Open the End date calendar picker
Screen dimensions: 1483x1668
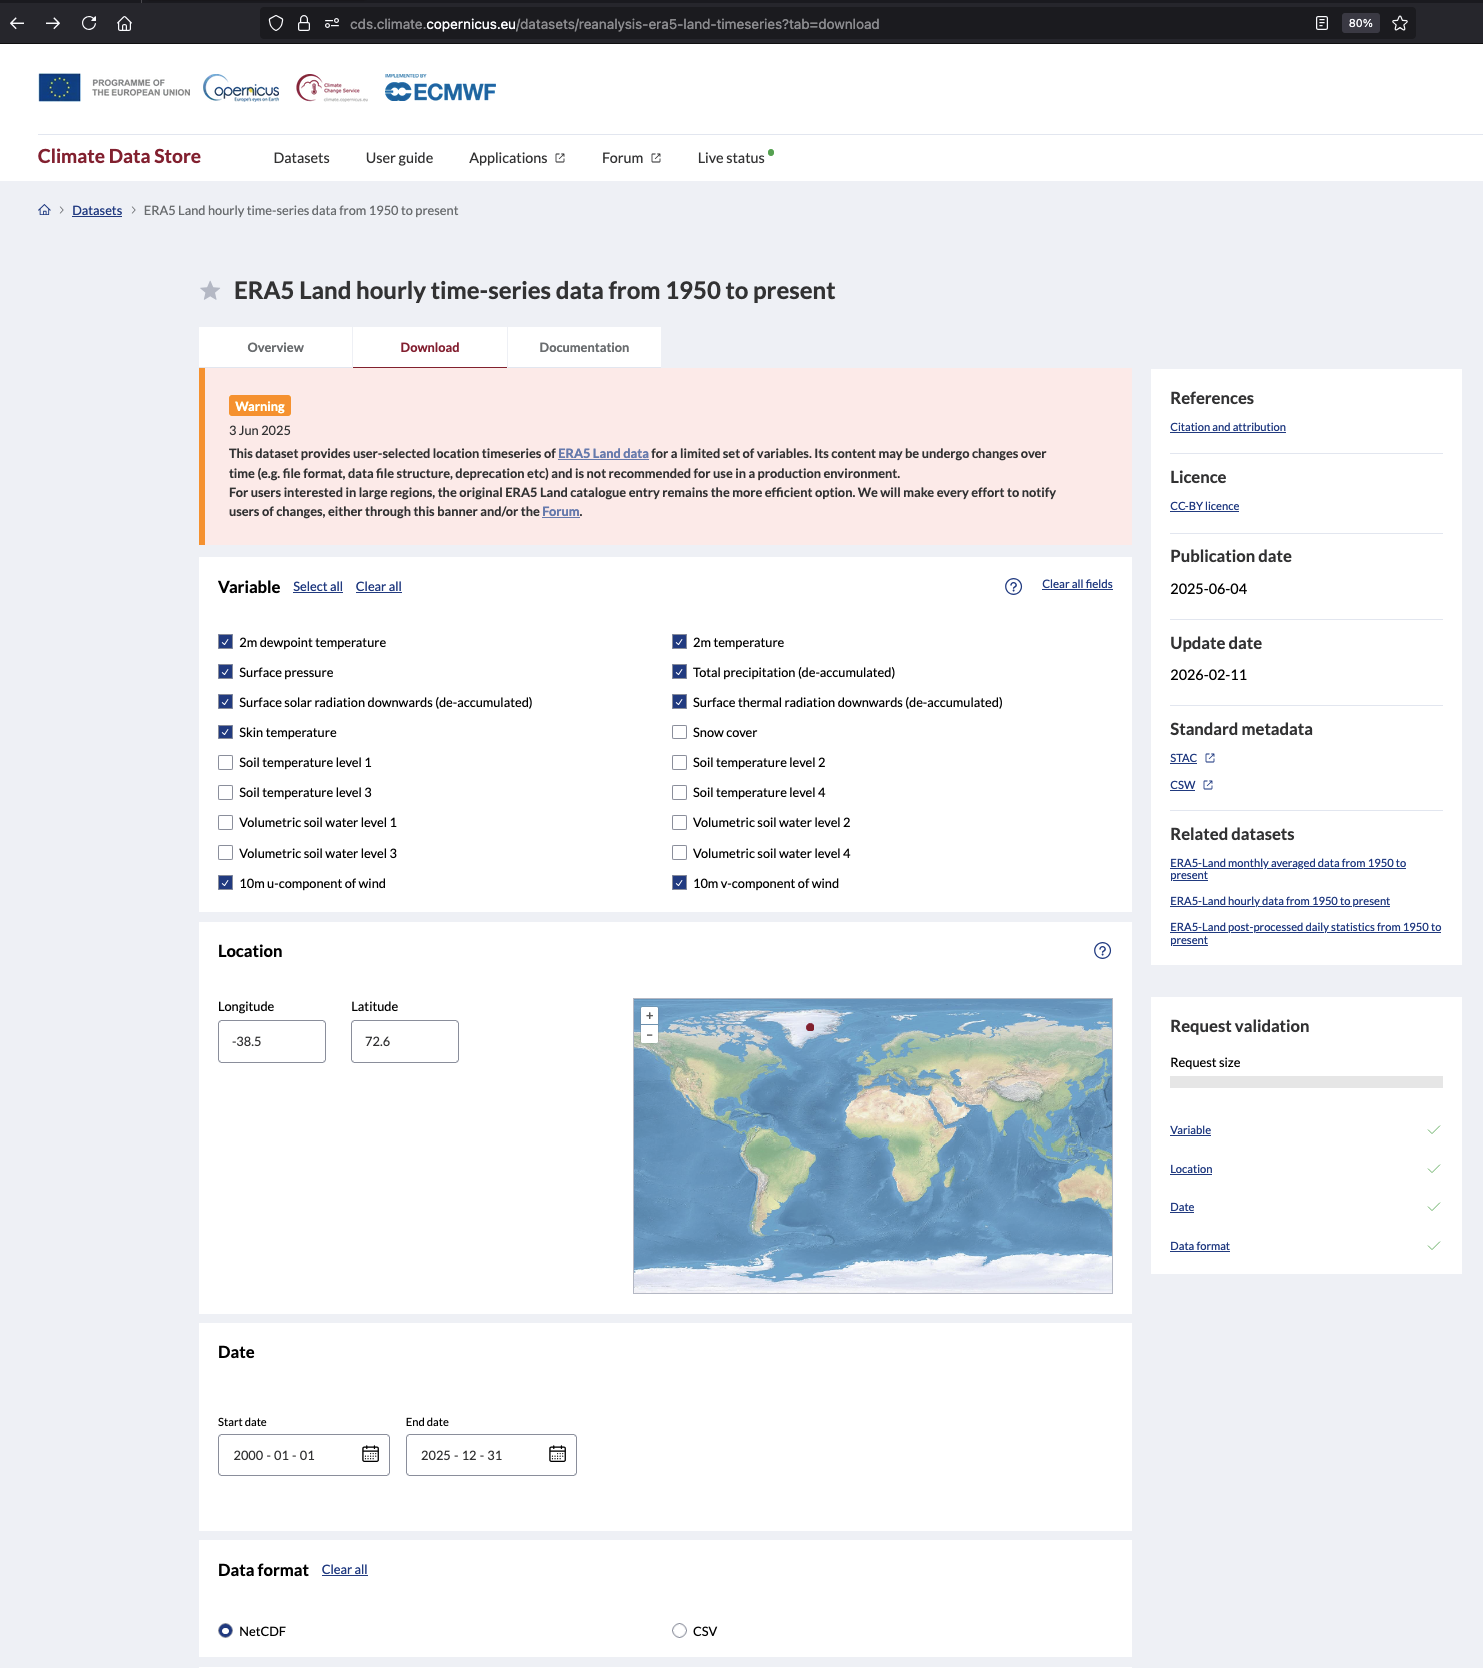tap(557, 1455)
